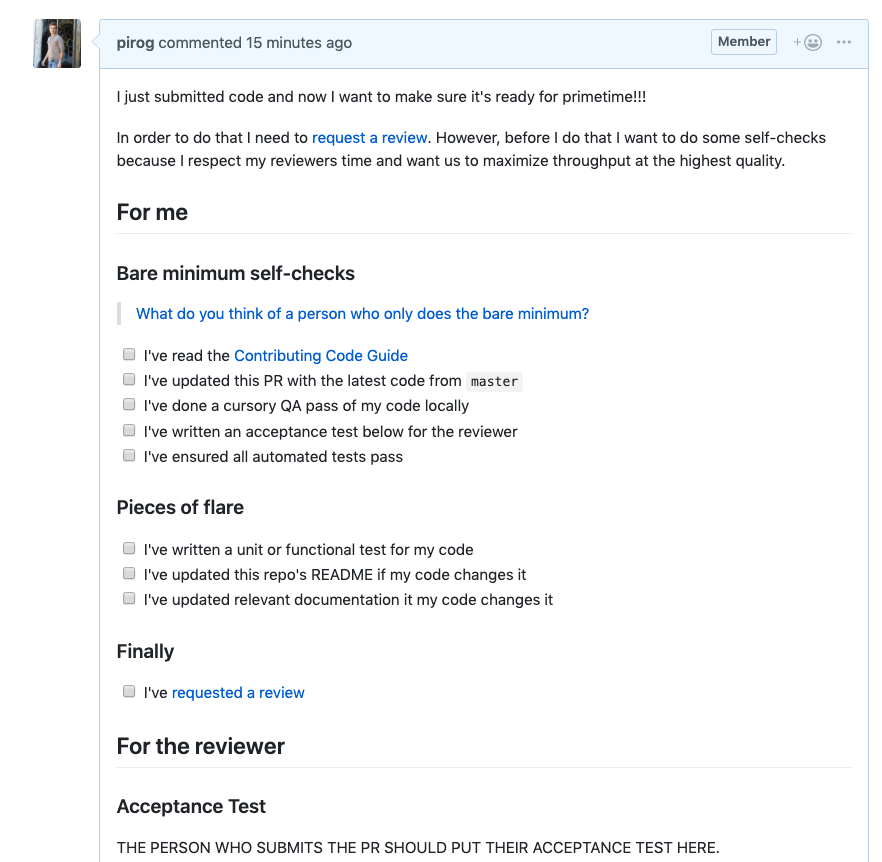
Task: Open the 'request a review' link in intro paragraph
Action: click(369, 138)
